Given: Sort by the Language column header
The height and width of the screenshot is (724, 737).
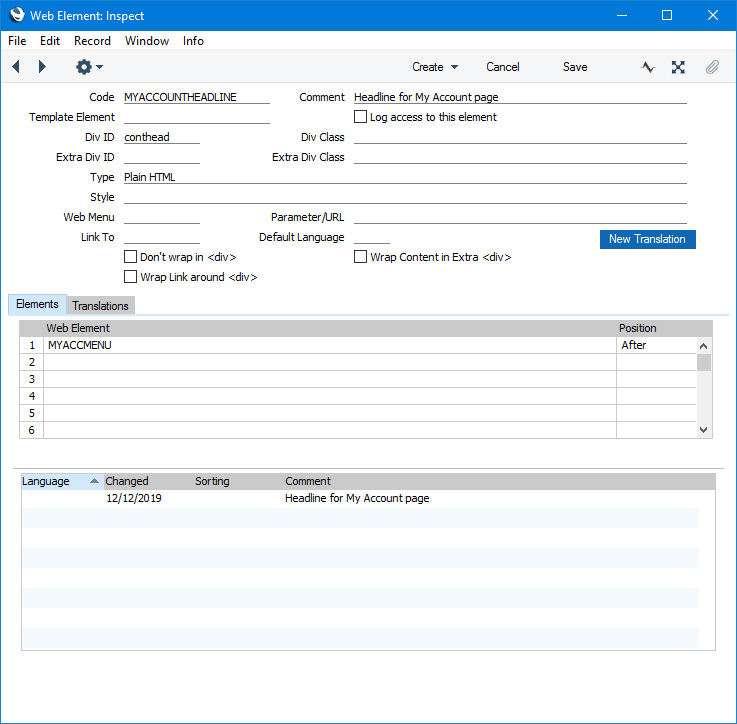Looking at the screenshot, I should [x=60, y=481].
